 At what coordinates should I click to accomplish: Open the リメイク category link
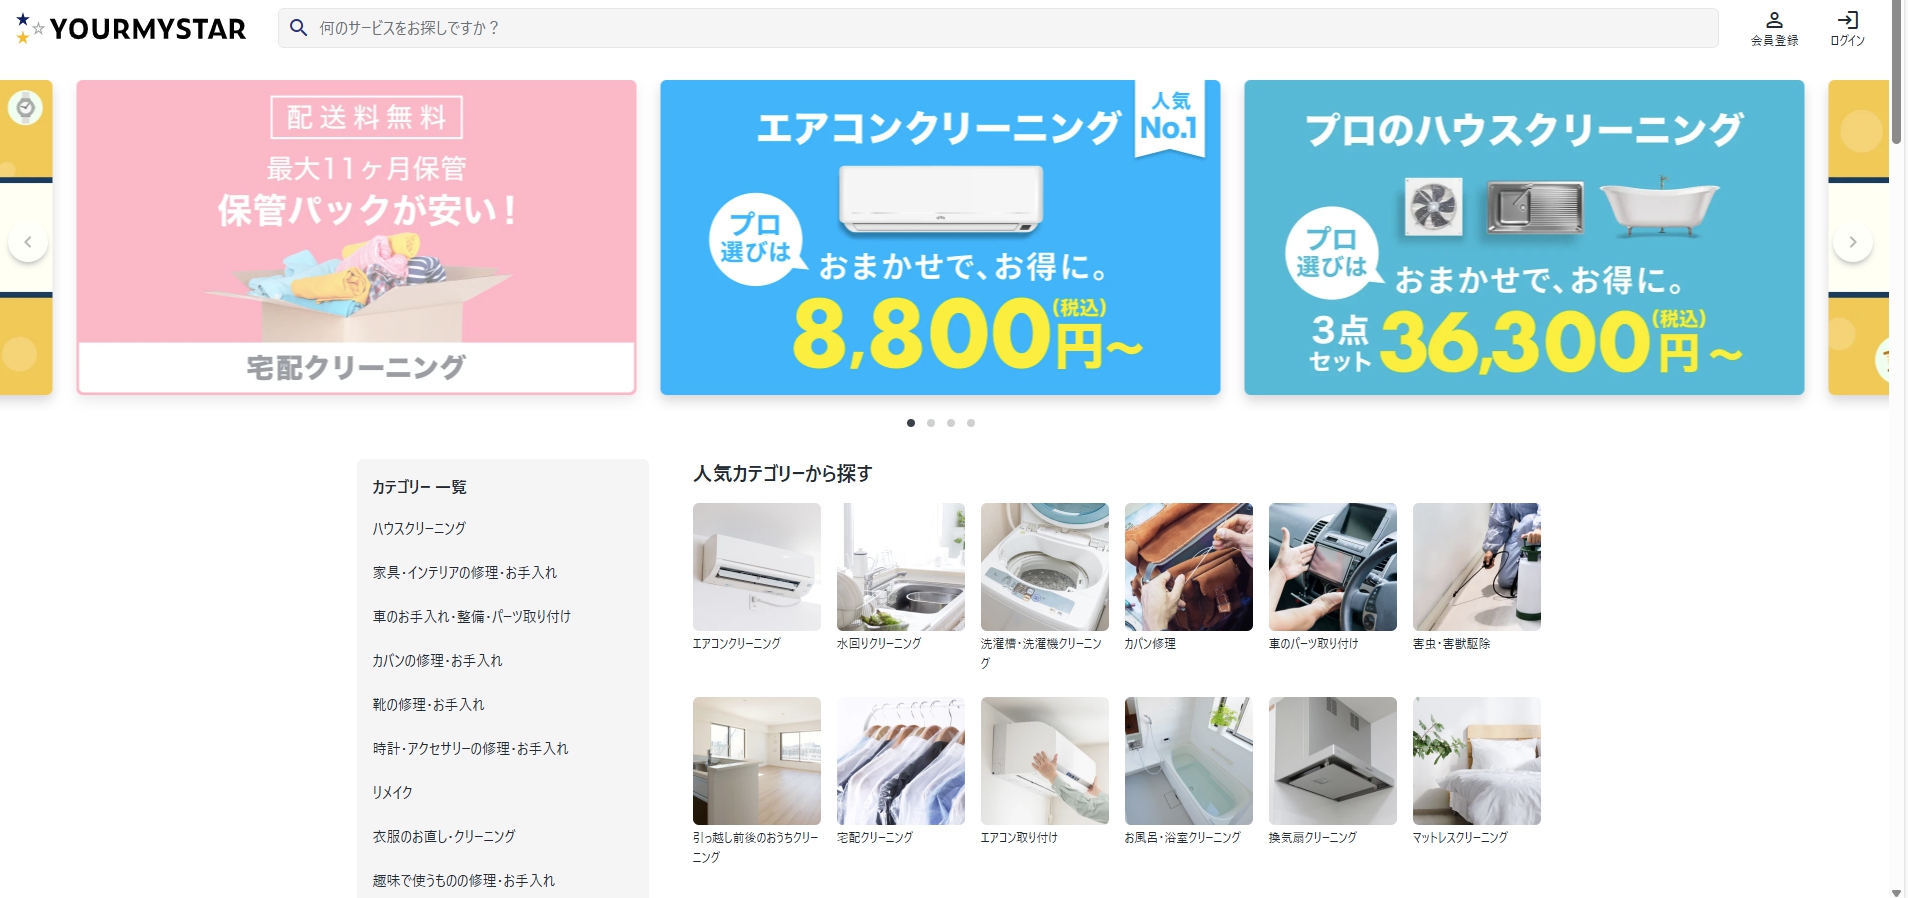(x=392, y=793)
